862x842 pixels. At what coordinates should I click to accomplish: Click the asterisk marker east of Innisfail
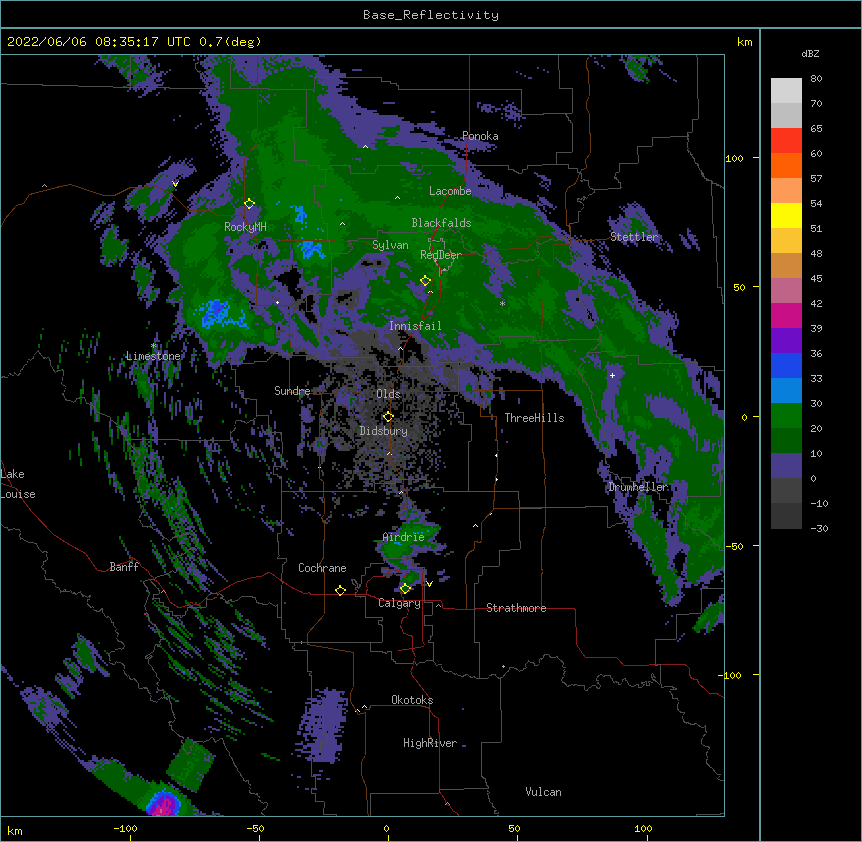(x=502, y=303)
